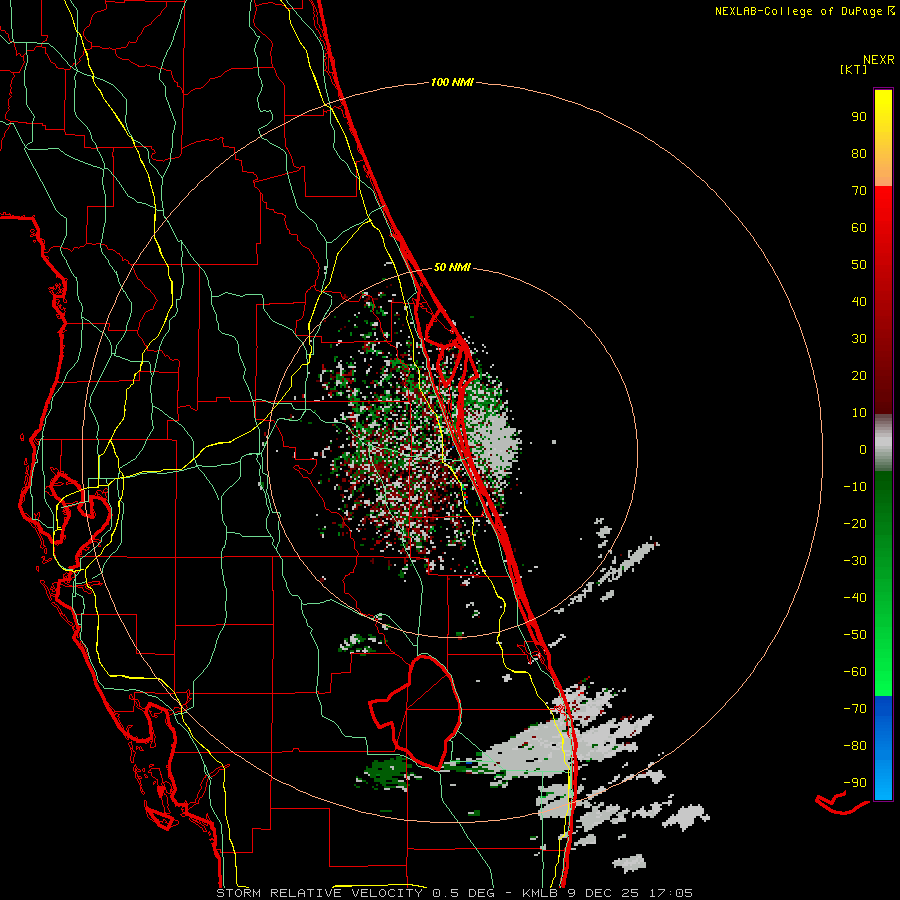Click the large gray echo near the southeast coast
900x900 pixels.
pyautogui.click(x=531, y=752)
